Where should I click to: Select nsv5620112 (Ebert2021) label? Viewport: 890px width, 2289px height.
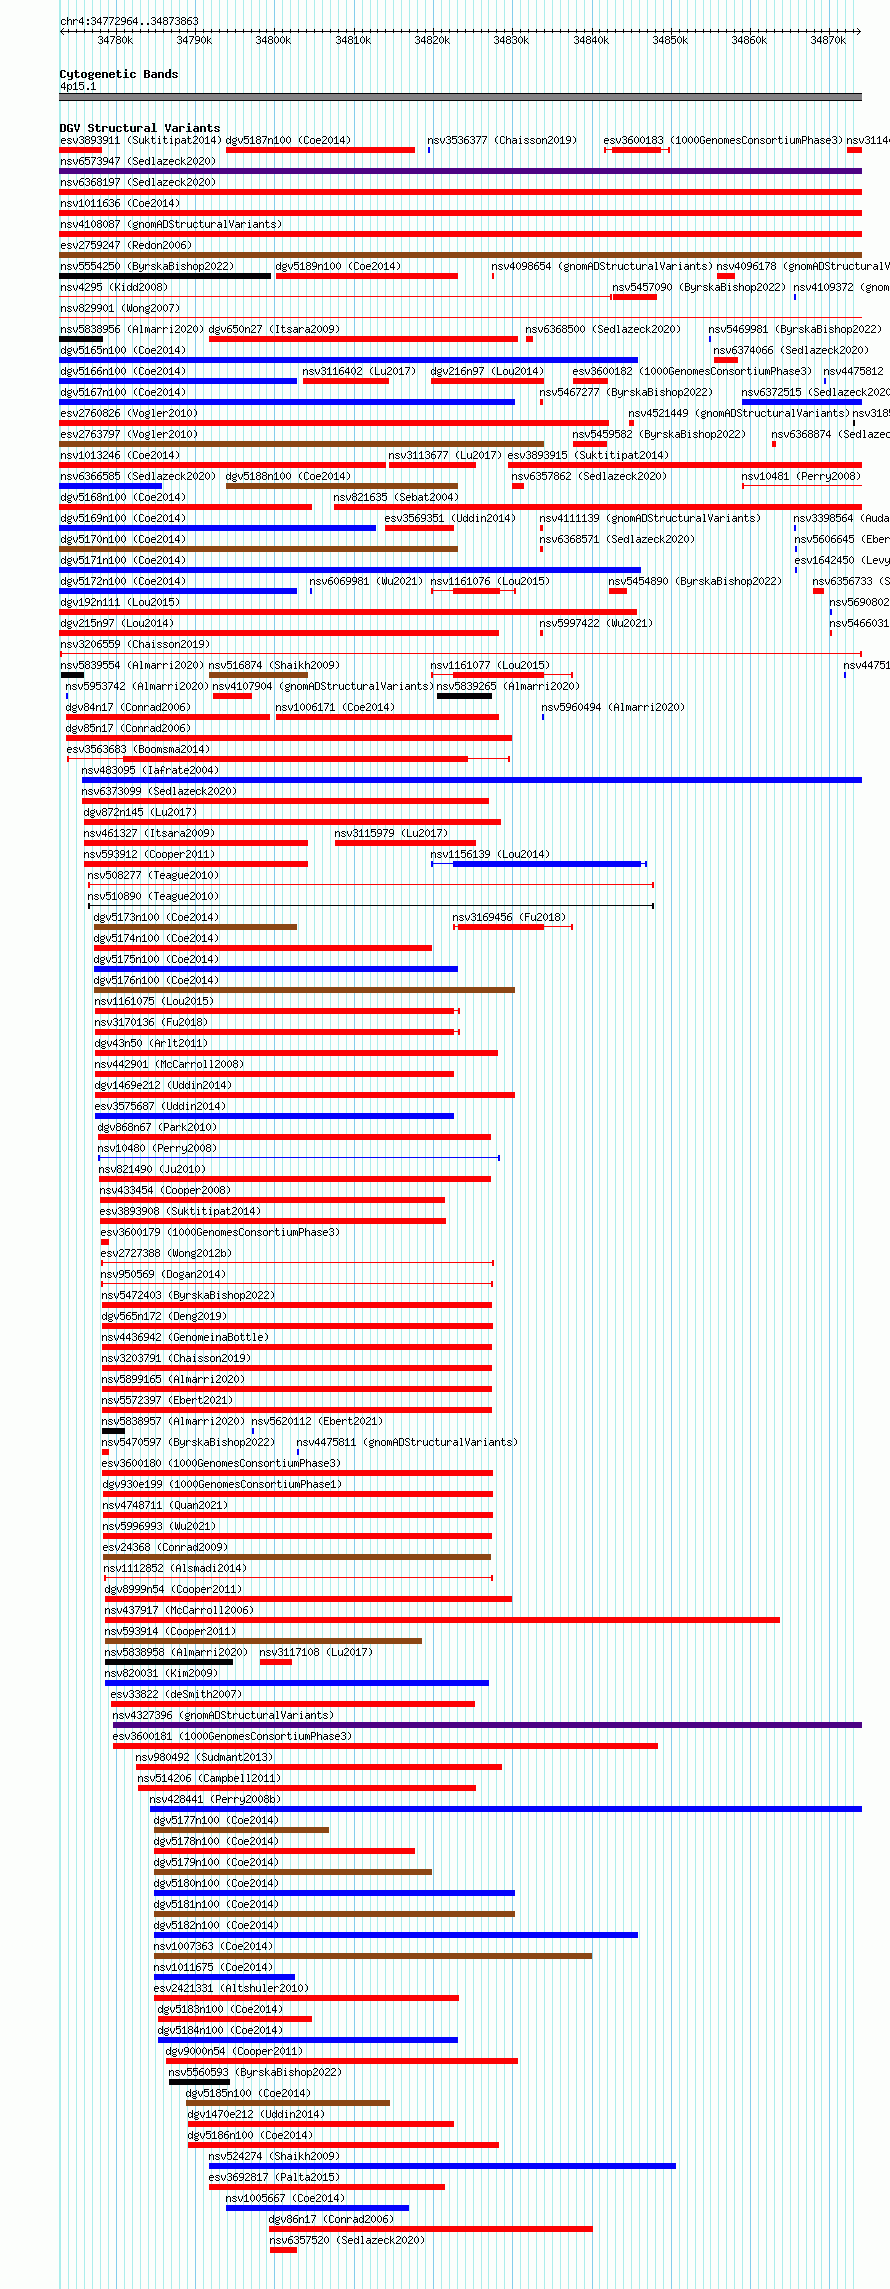coord(317,1421)
